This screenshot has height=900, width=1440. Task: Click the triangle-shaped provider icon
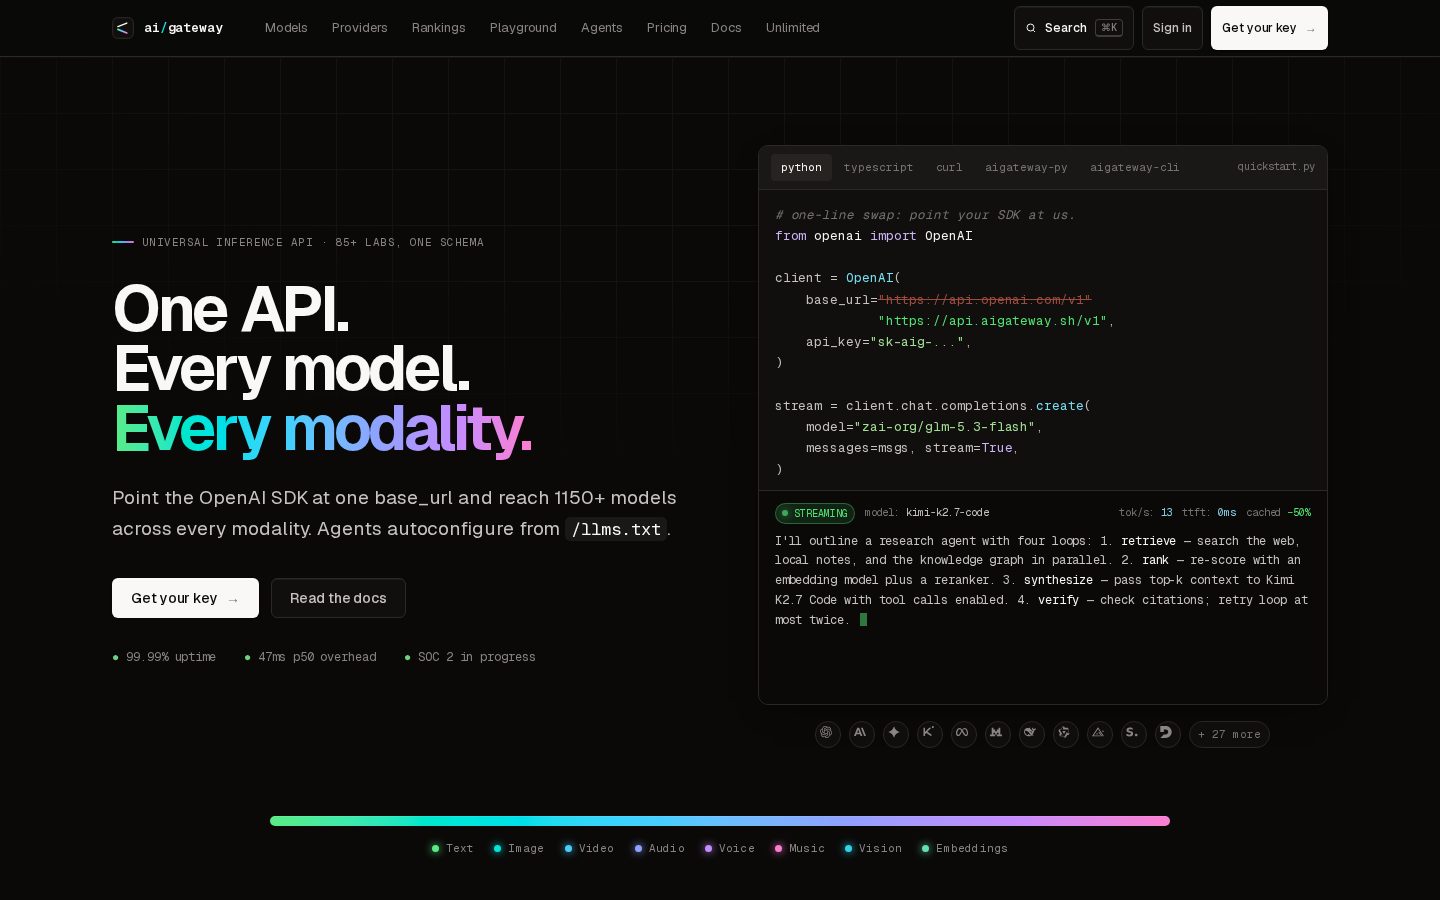[x=1099, y=734]
